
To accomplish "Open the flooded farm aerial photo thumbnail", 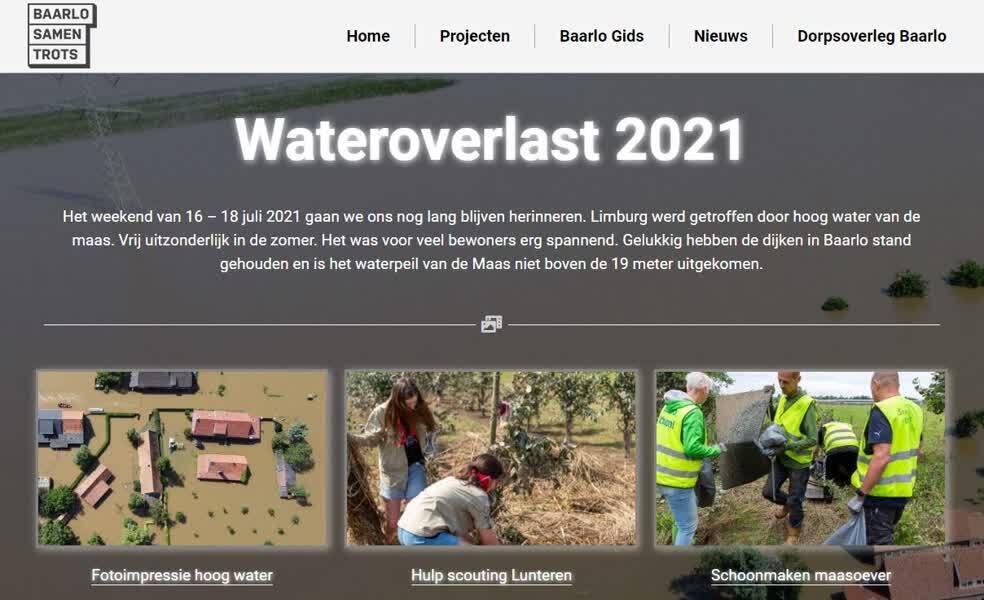I will click(x=182, y=458).
